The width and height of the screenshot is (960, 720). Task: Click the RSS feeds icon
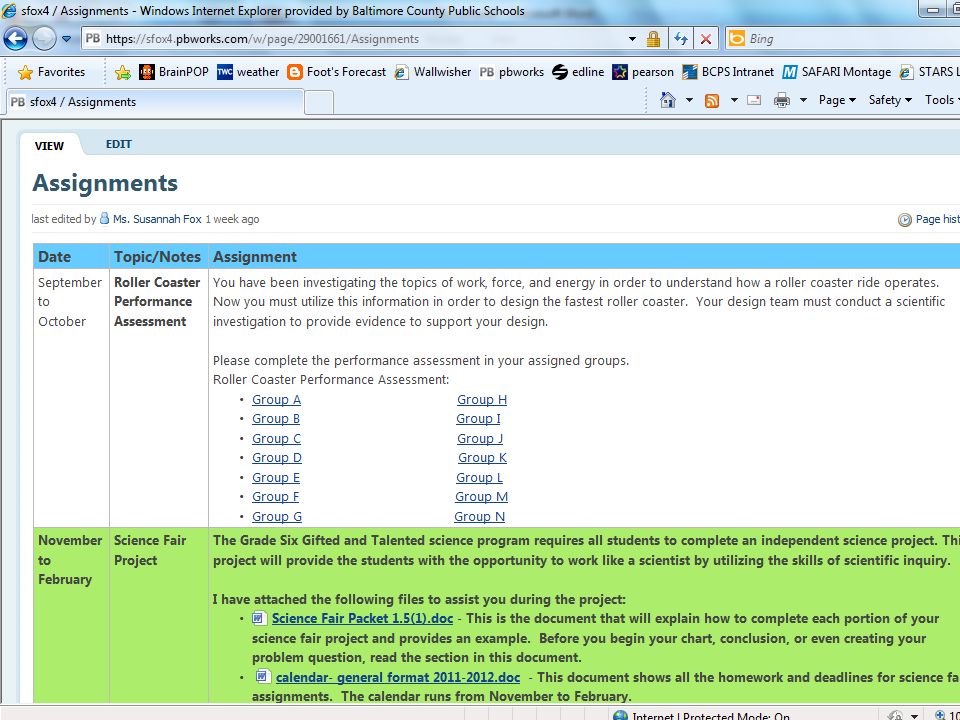point(712,100)
